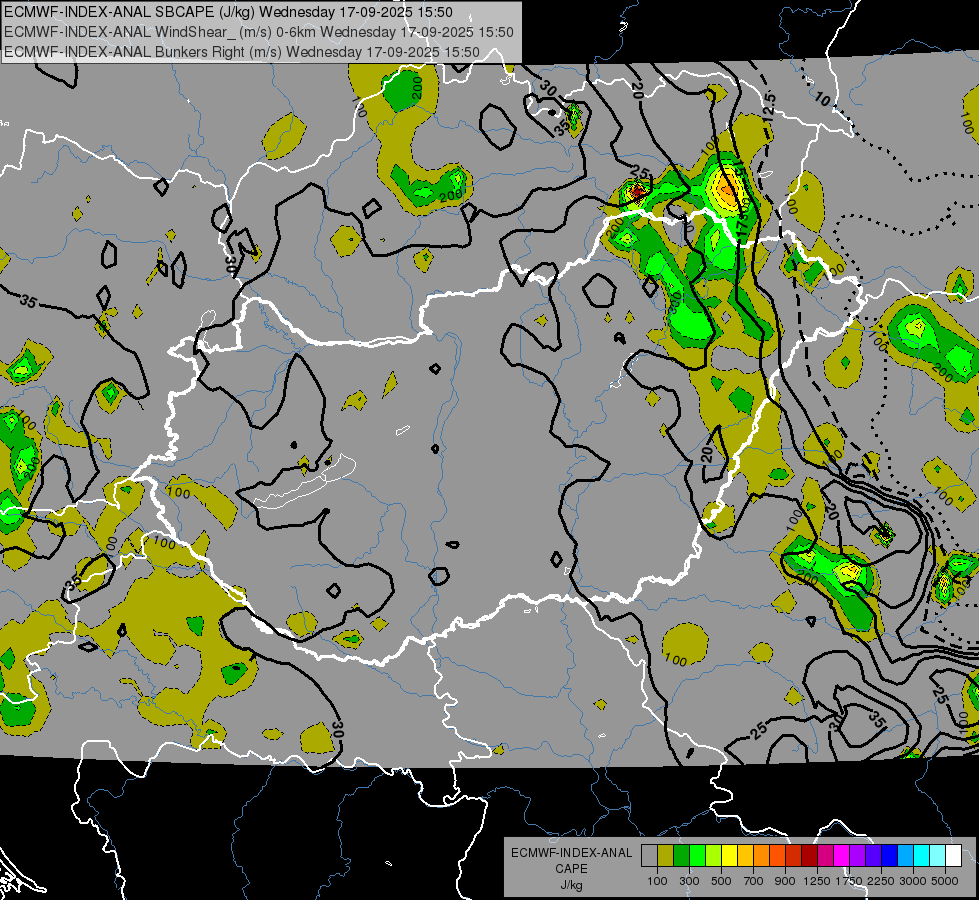Viewport: 979px width, 900px height.
Task: Click the legend value 1750
Action: pos(849,881)
